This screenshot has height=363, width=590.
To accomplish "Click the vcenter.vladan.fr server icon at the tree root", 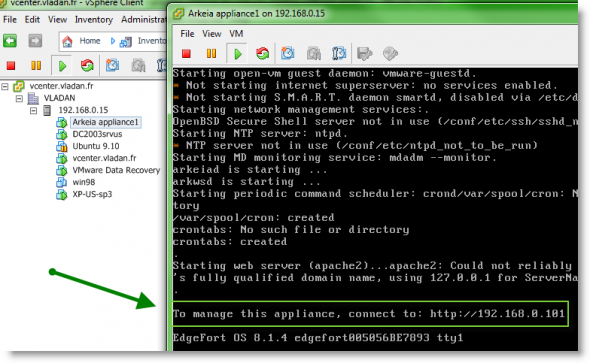I will [18, 86].
